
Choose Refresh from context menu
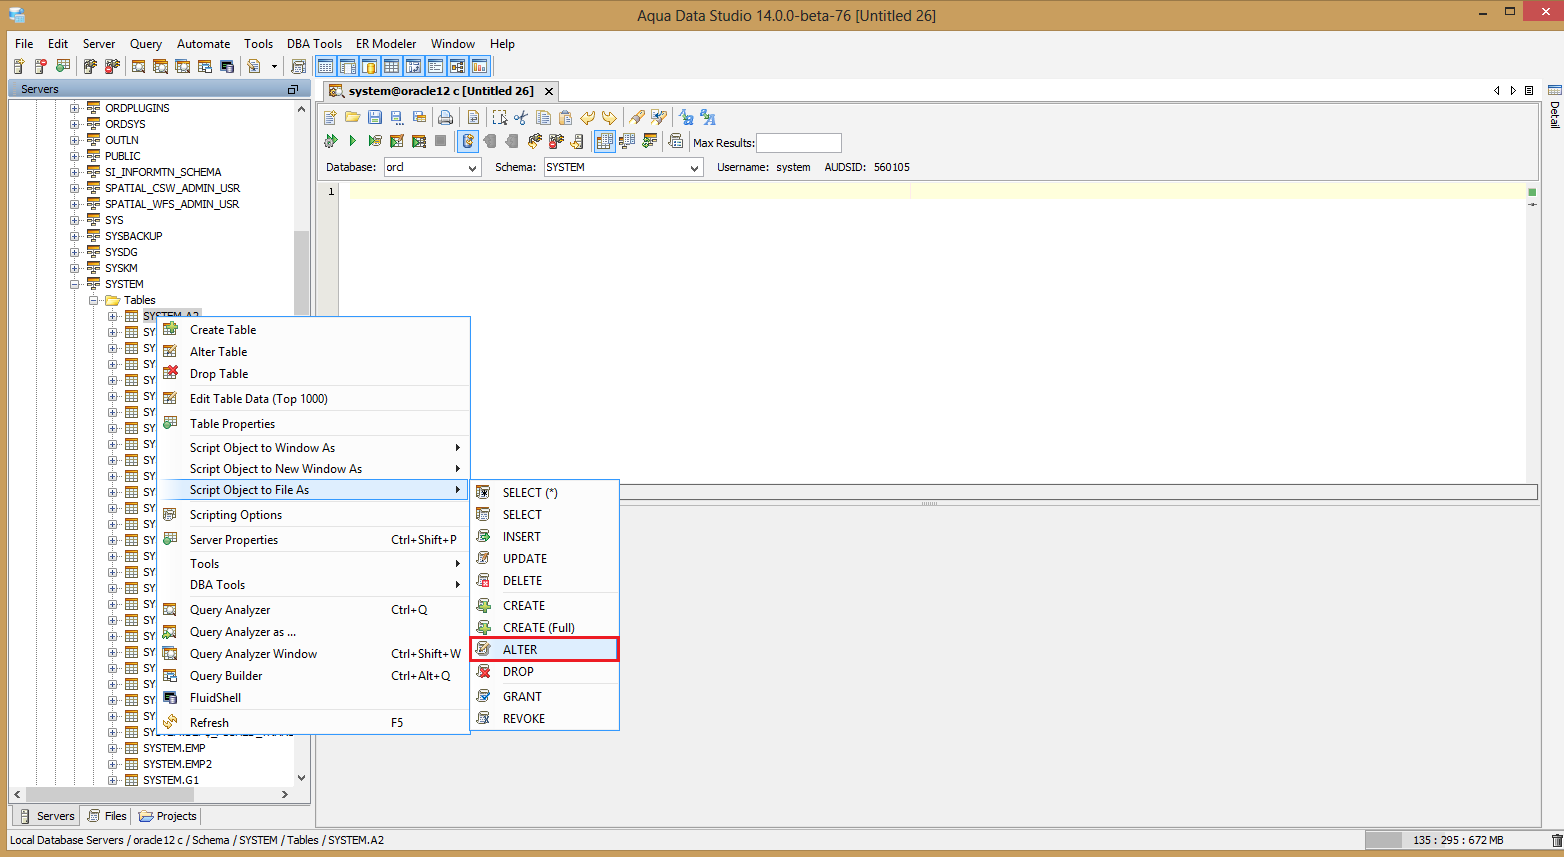click(314, 722)
